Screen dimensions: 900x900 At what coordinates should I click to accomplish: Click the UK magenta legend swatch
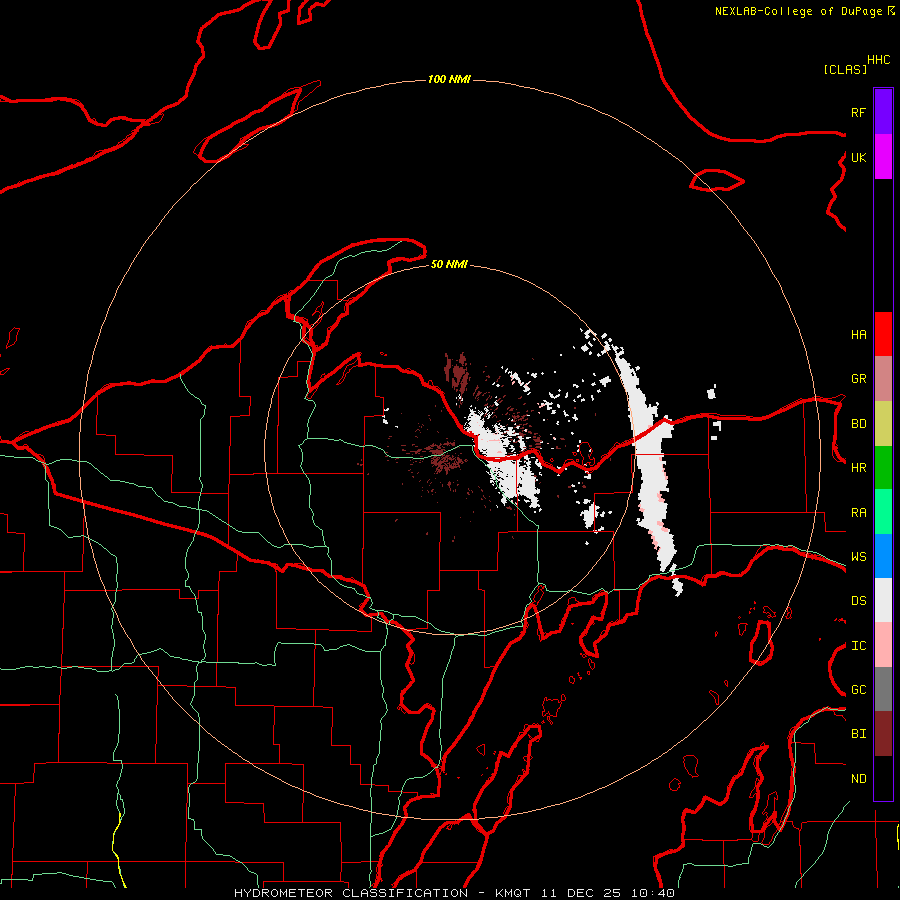[x=883, y=157]
